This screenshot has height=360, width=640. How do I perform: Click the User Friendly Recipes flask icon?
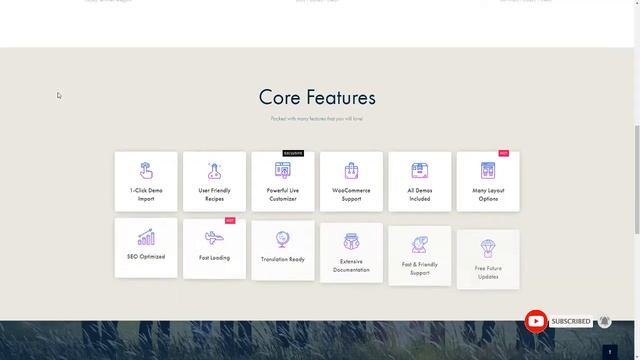point(214,171)
